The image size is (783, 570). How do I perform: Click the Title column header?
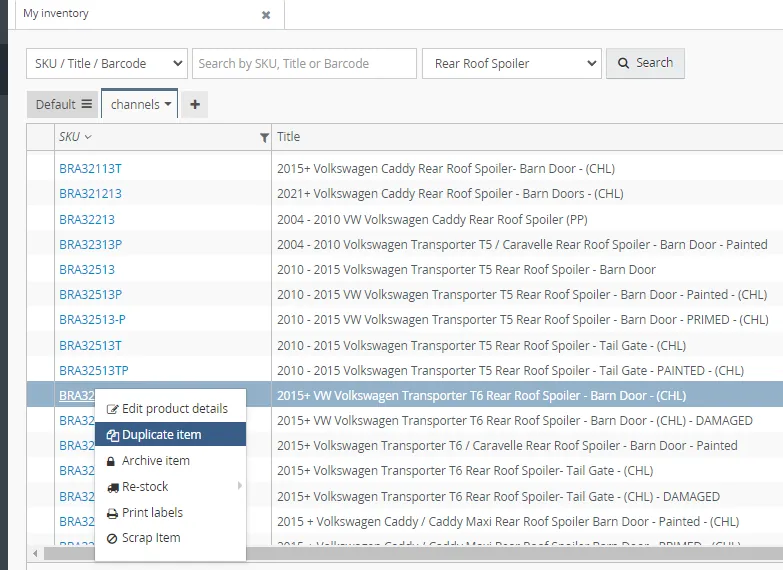tap(289, 137)
